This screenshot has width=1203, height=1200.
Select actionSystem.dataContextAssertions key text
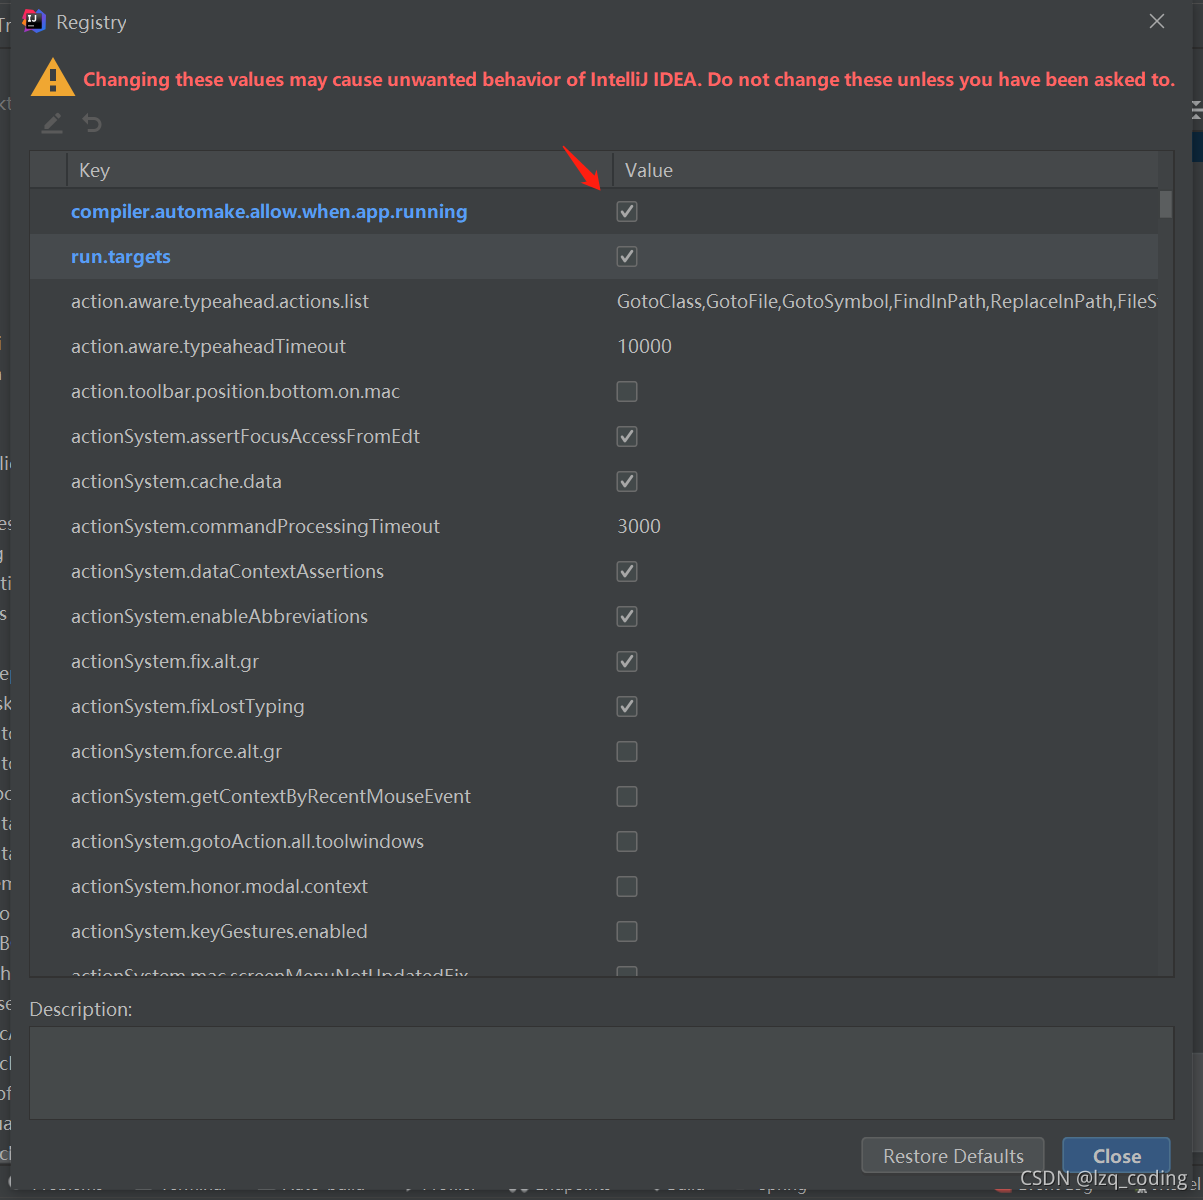227,572
